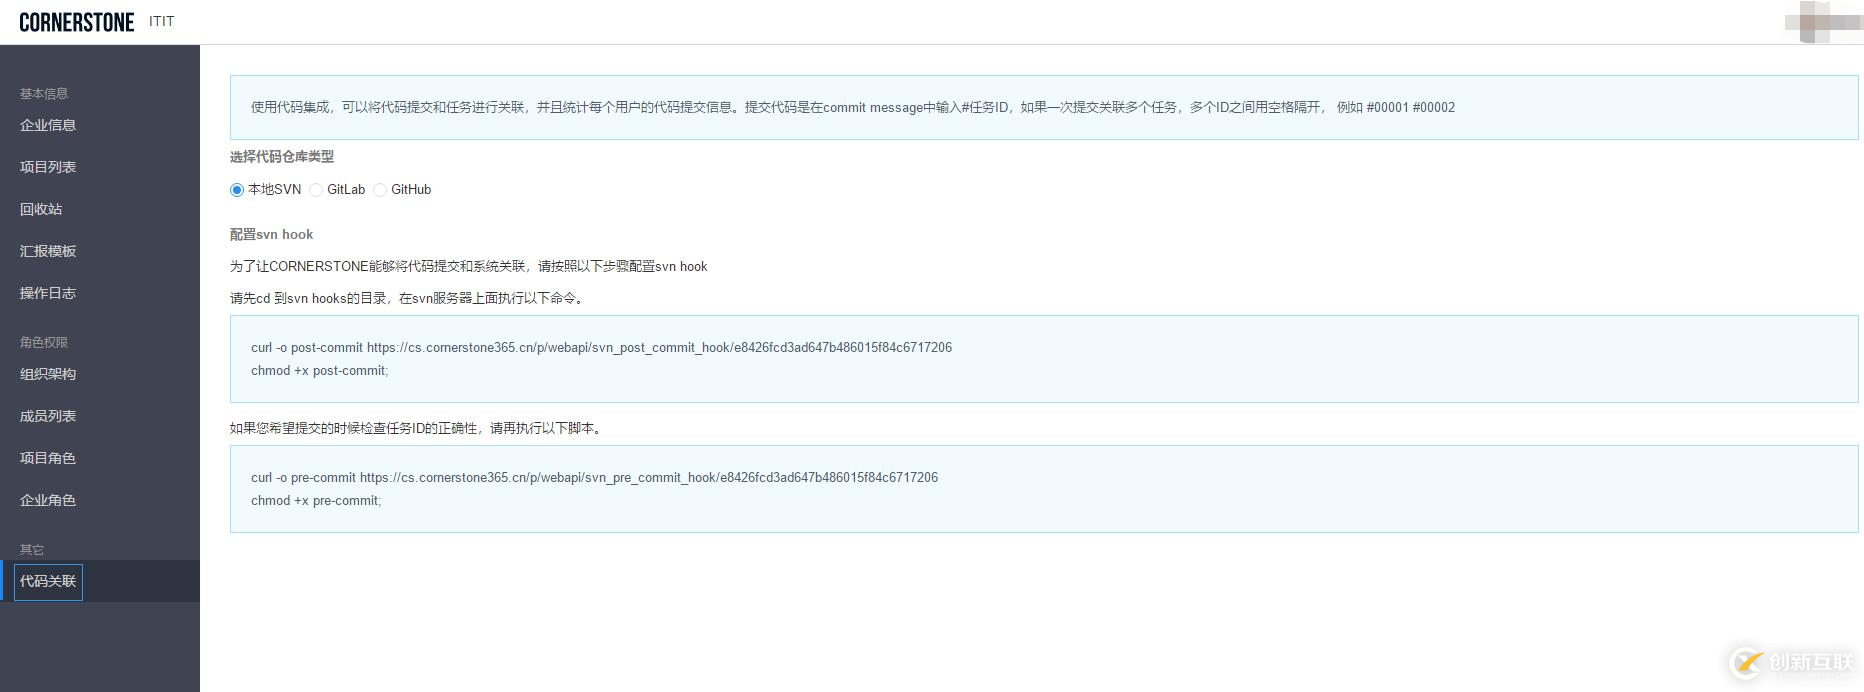This screenshot has height=692, width=1864.
Task: Choose GitHub repository type
Action: [x=380, y=190]
